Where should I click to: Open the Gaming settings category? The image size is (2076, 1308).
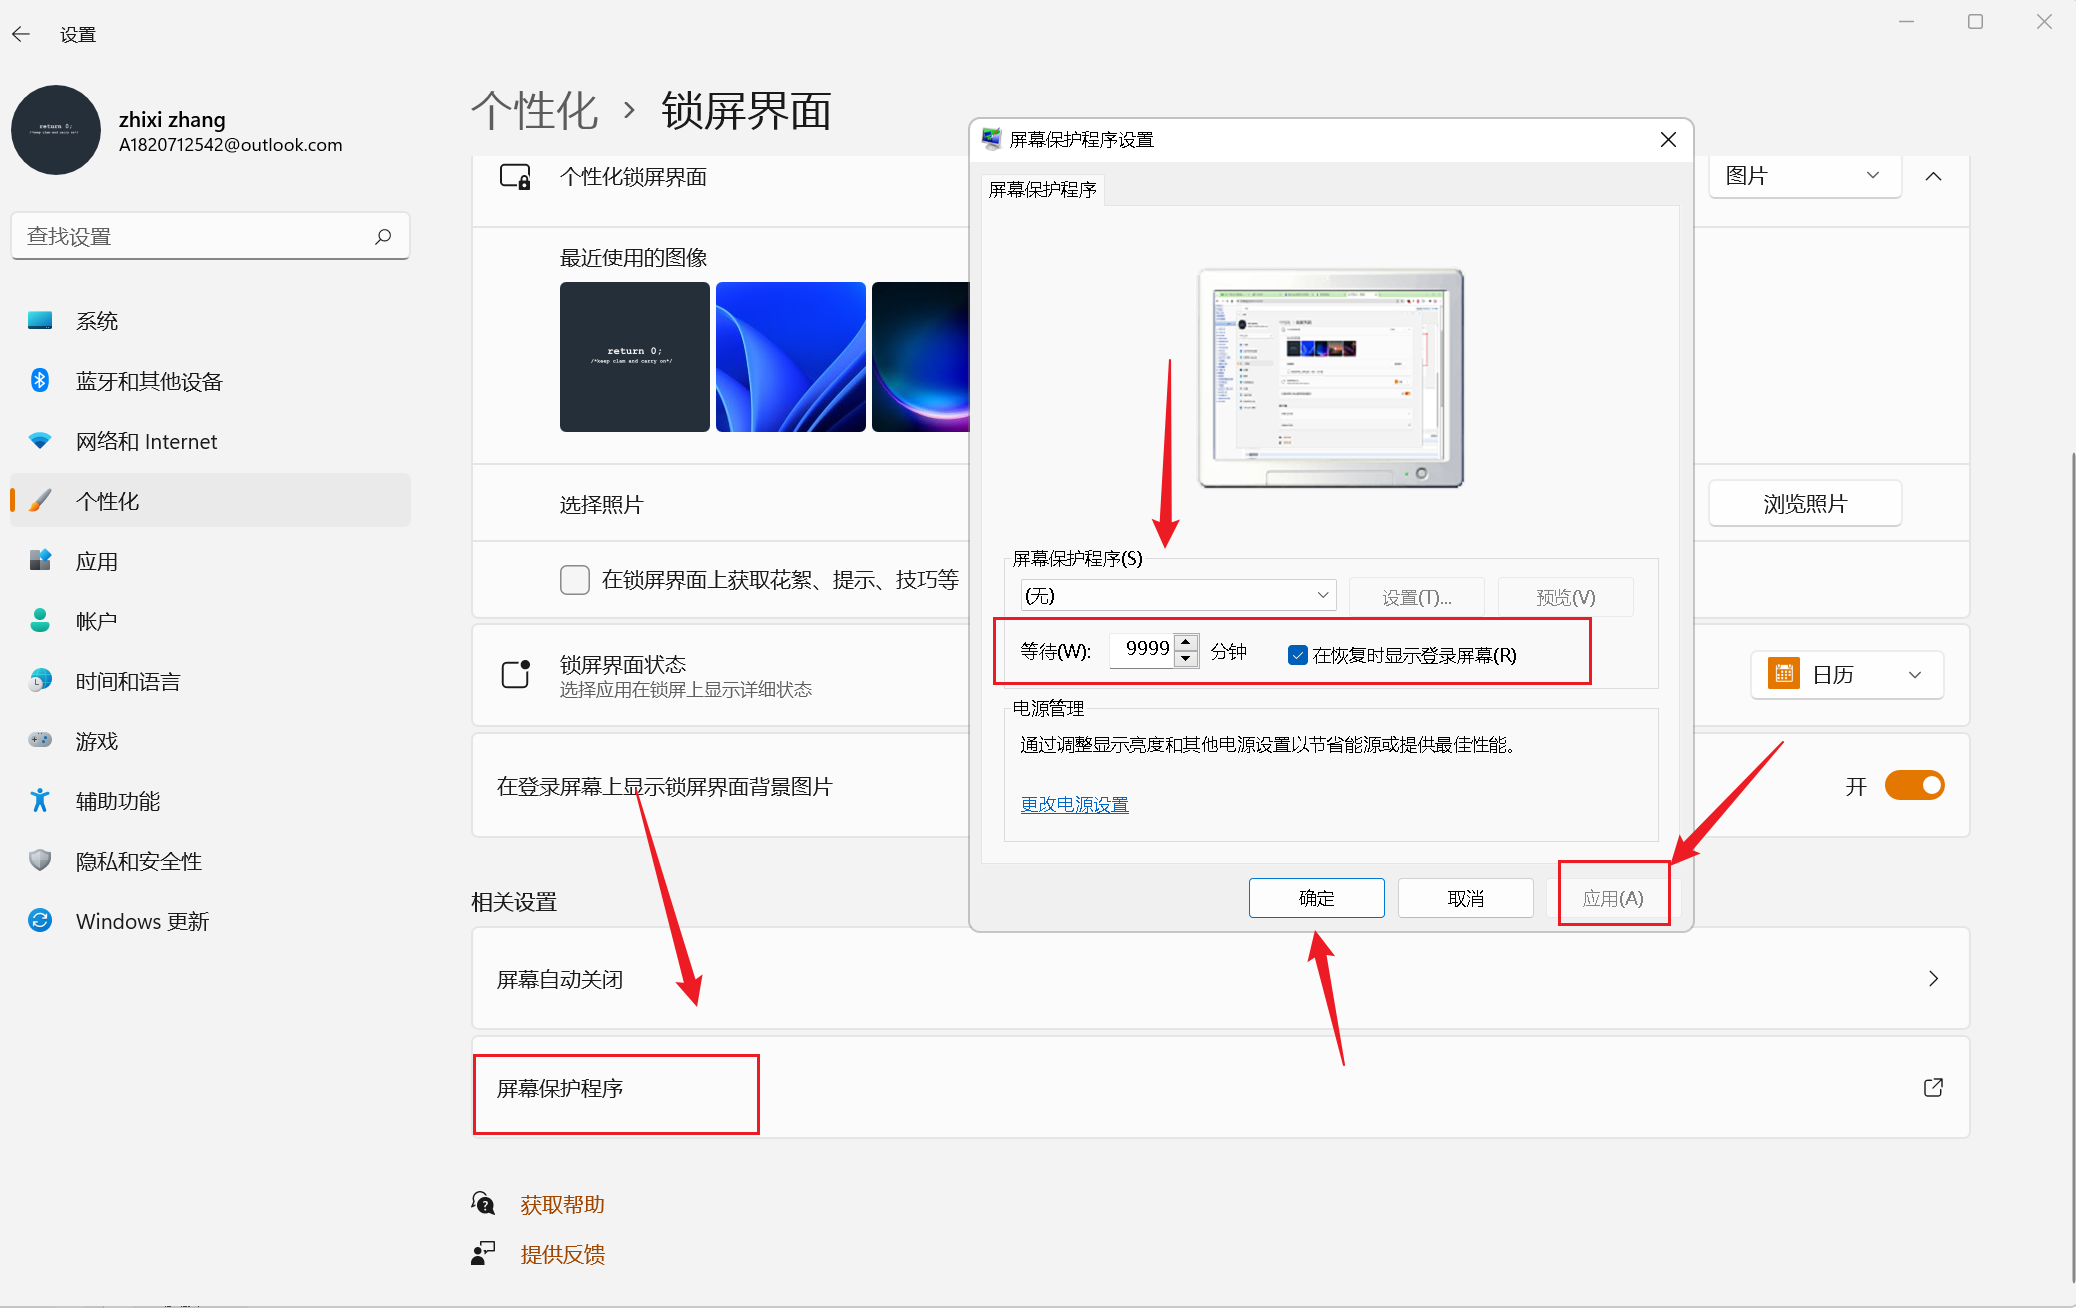point(97,741)
